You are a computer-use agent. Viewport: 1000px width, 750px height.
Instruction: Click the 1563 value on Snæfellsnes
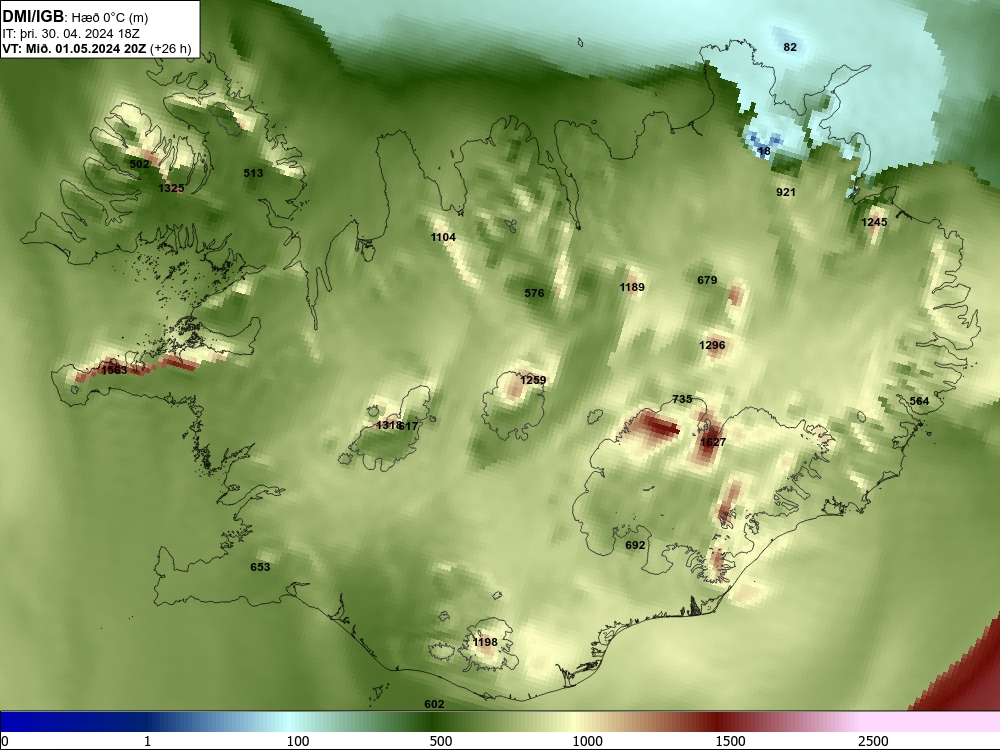click(x=114, y=370)
